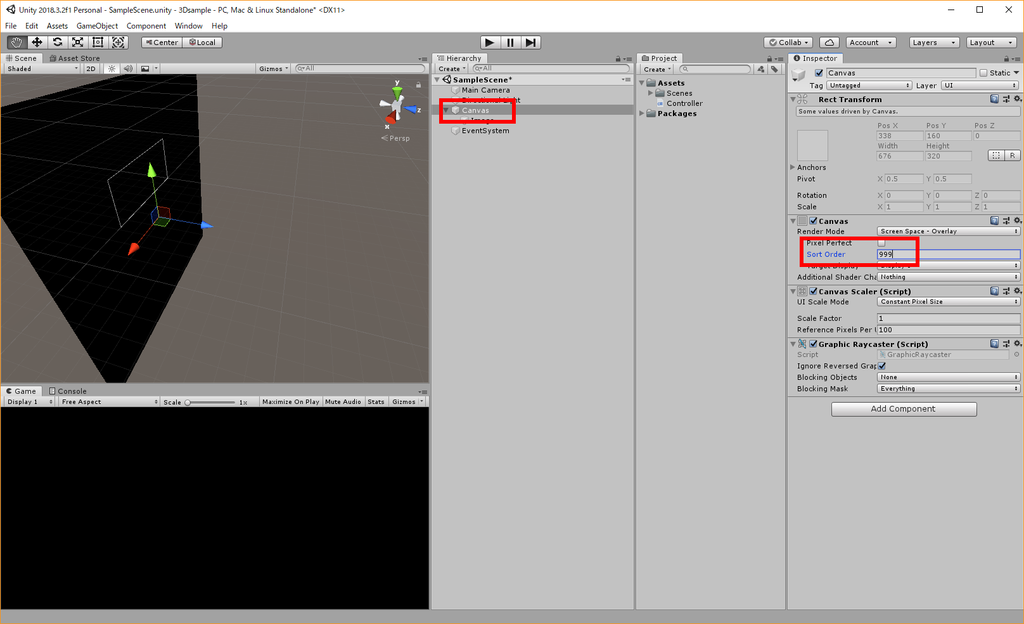
Task: Click the Project search by type icon
Action: click(761, 69)
